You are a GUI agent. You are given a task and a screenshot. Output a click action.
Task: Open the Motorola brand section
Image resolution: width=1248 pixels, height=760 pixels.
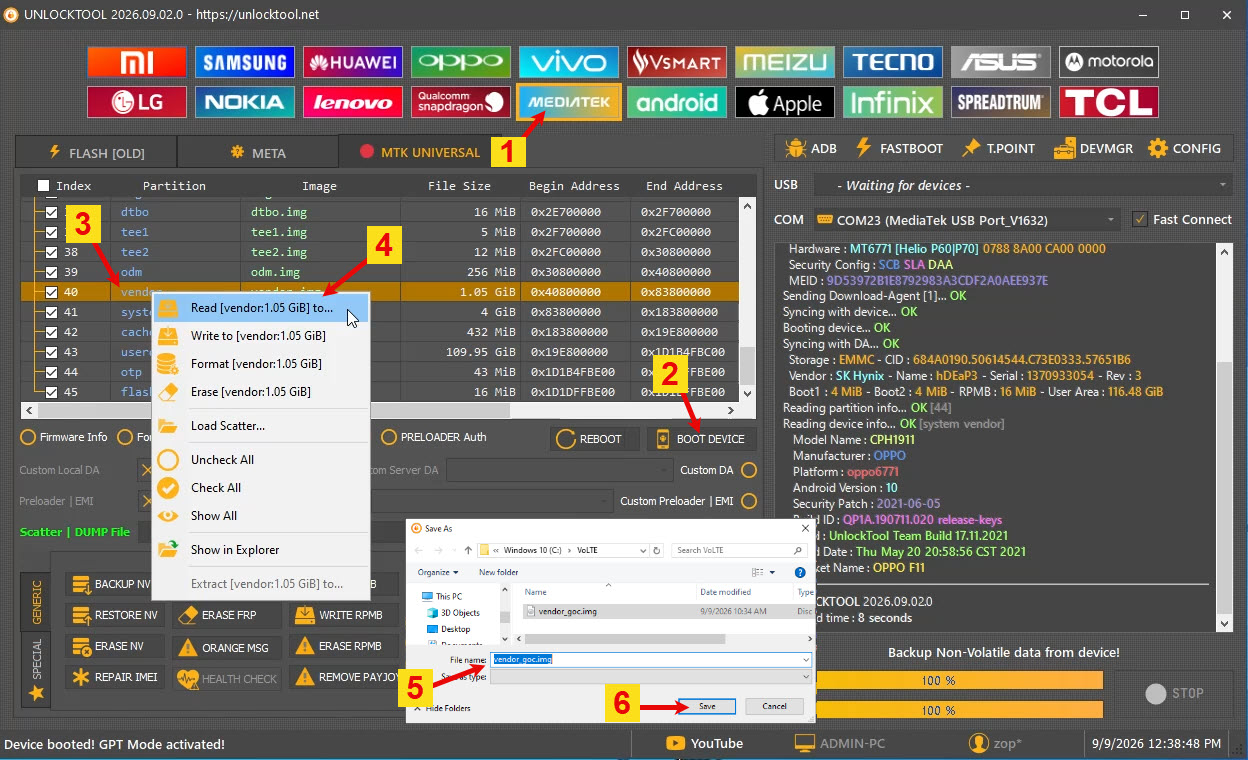pyautogui.click(x=1109, y=62)
